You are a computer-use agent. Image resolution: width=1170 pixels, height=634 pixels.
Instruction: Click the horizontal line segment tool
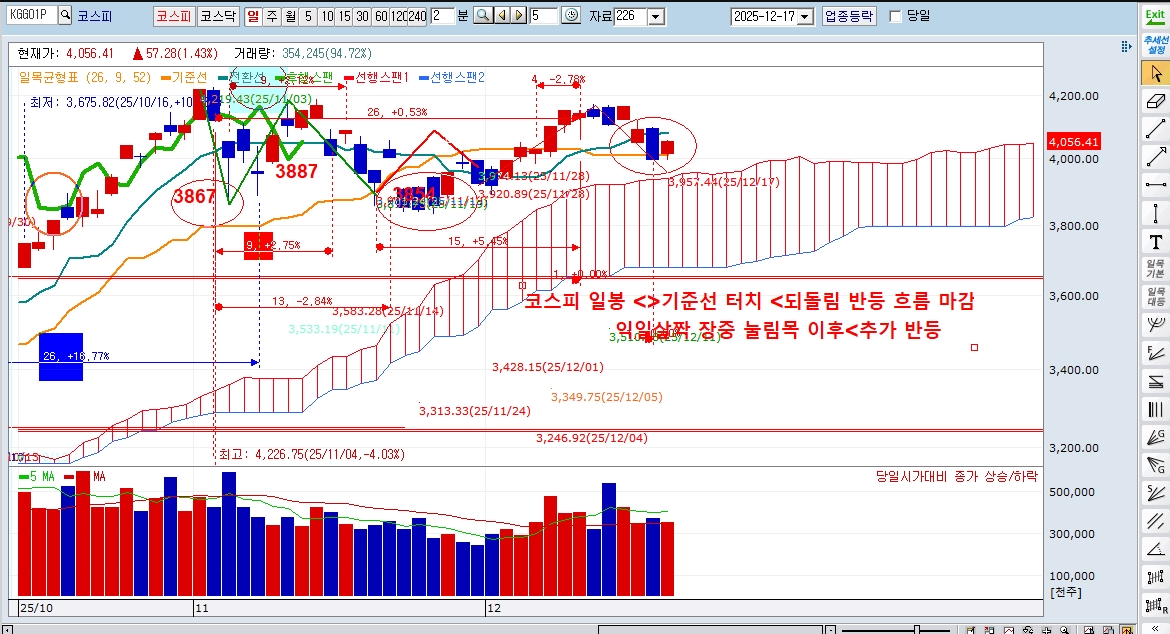[1156, 183]
